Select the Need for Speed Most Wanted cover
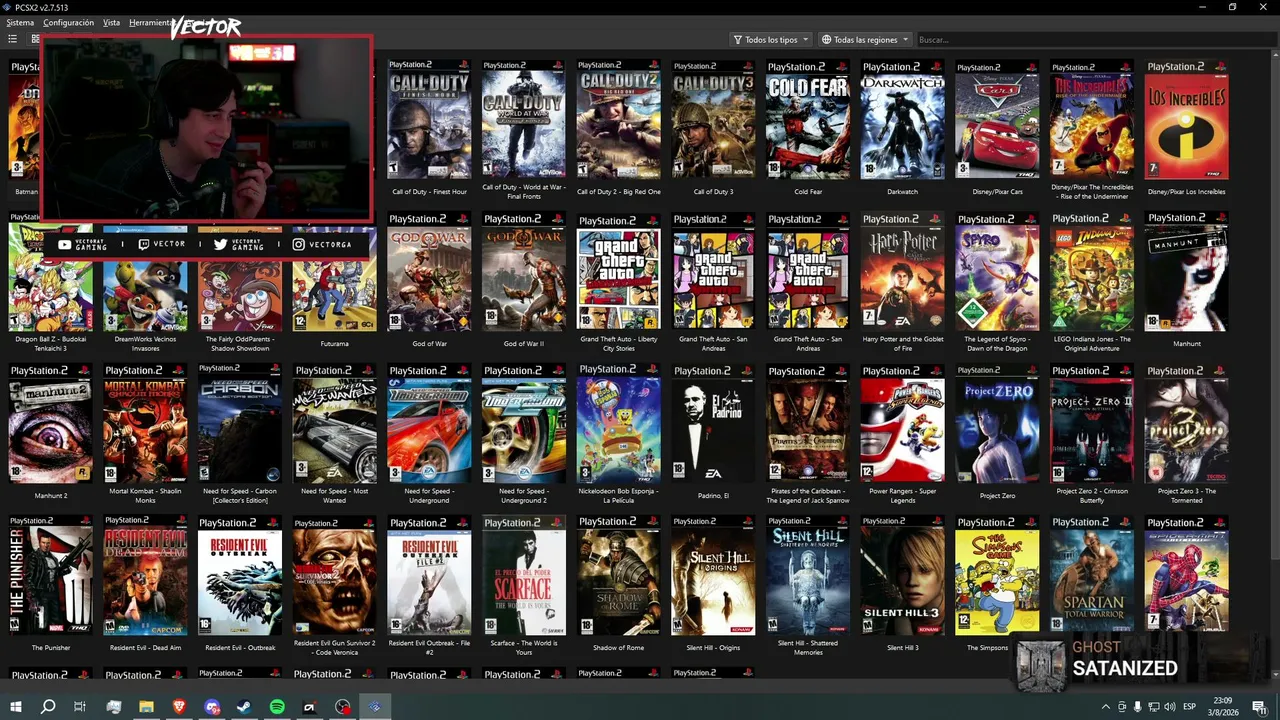Image resolution: width=1280 pixels, height=720 pixels. pyautogui.click(x=334, y=424)
